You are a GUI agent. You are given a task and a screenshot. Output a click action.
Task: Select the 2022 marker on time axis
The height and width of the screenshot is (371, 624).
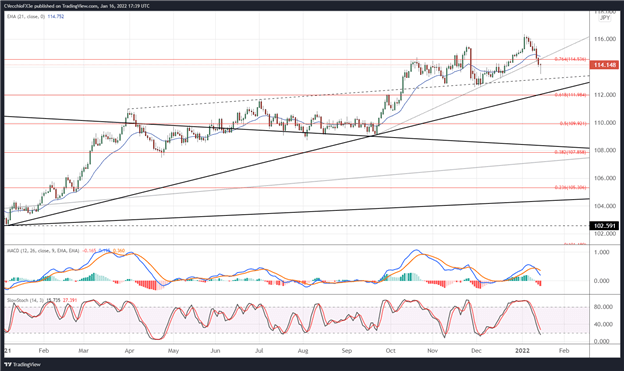522,351
